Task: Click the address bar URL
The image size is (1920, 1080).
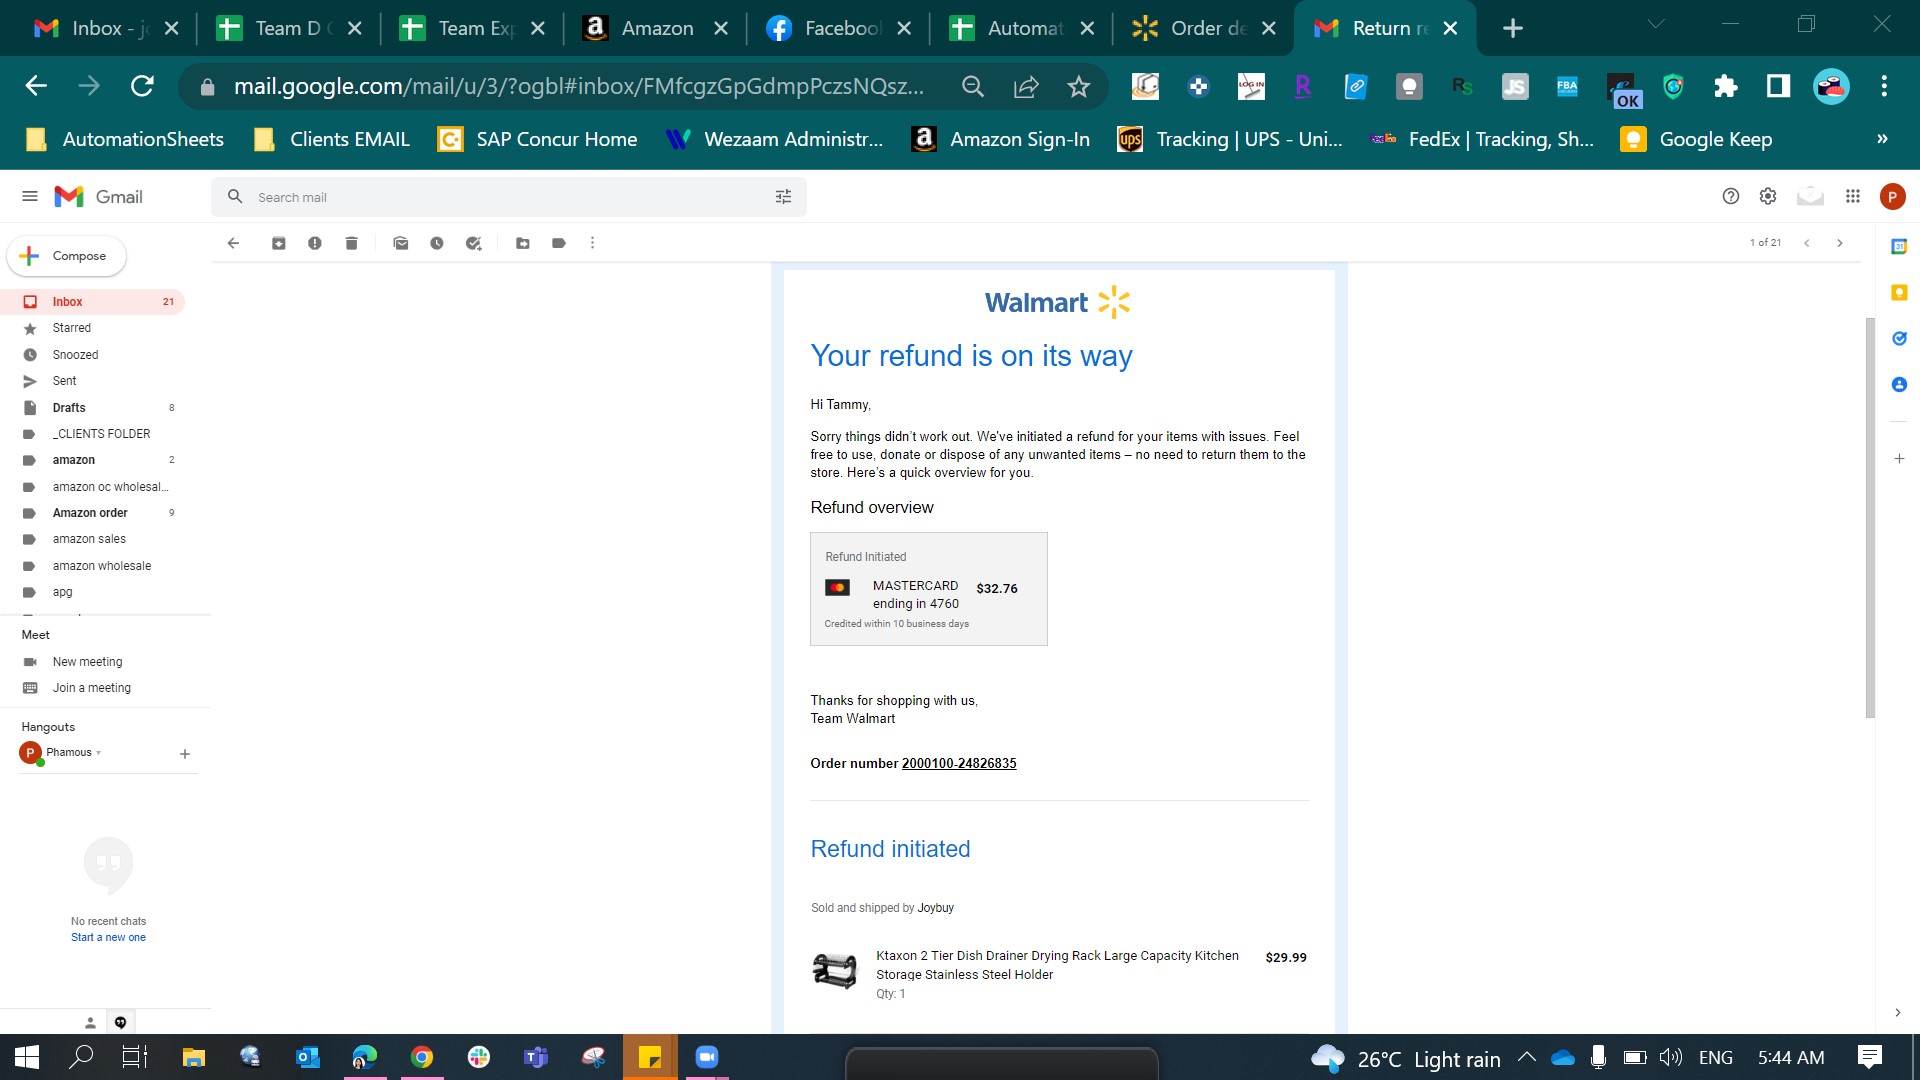Action: click(578, 87)
